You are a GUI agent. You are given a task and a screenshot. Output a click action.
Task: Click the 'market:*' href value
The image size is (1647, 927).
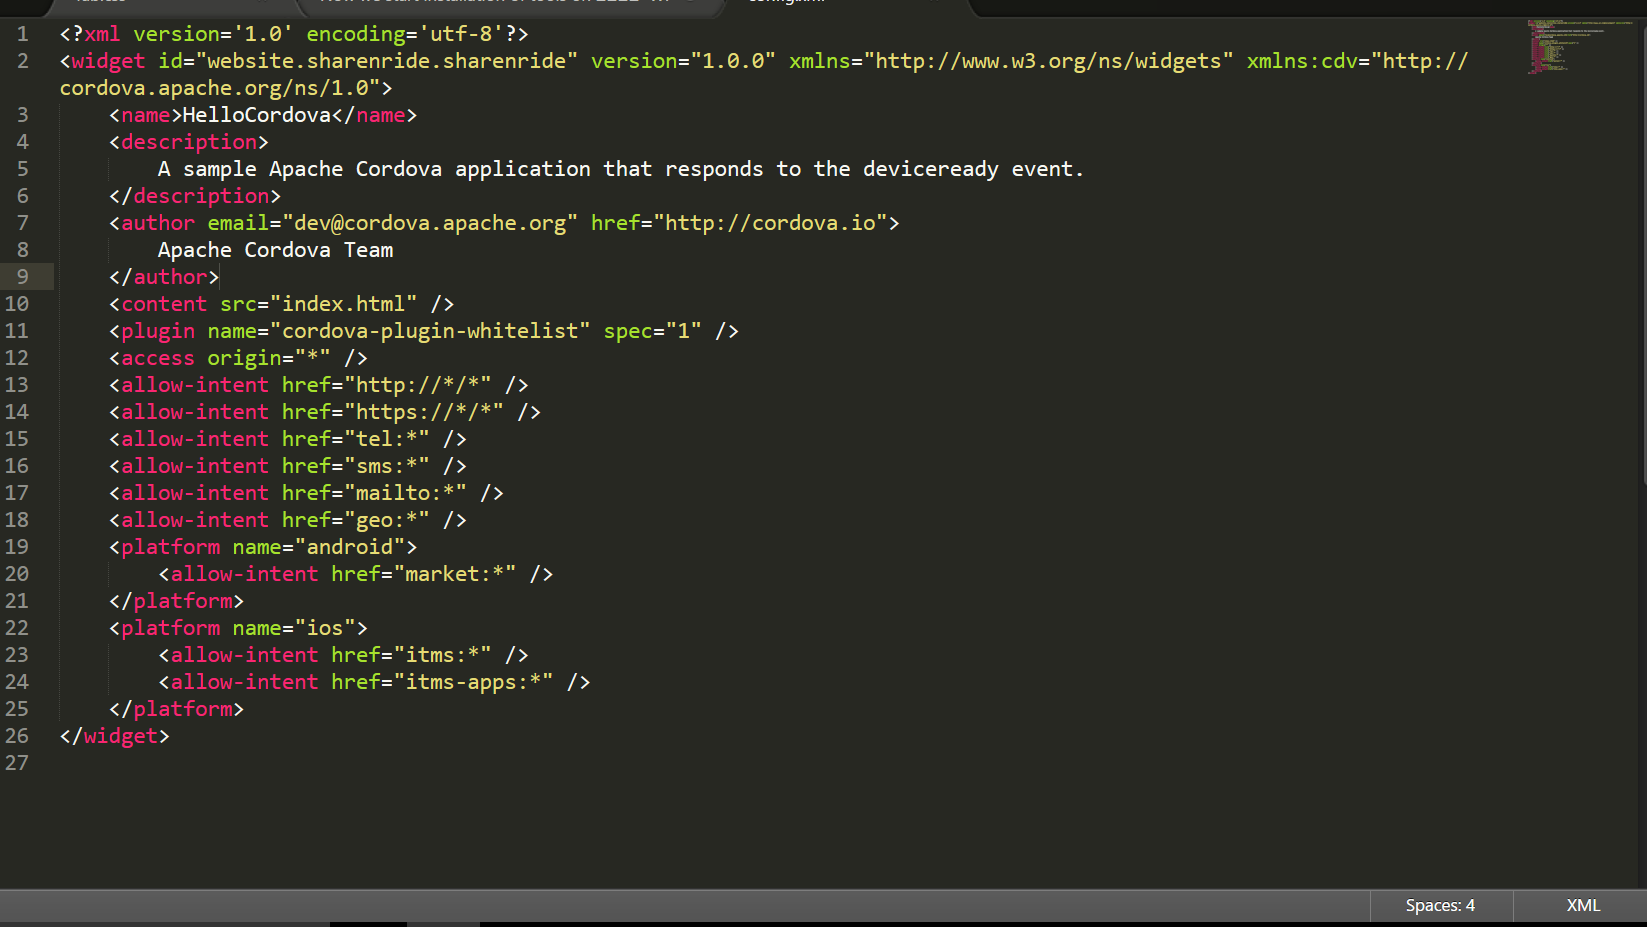(x=455, y=574)
